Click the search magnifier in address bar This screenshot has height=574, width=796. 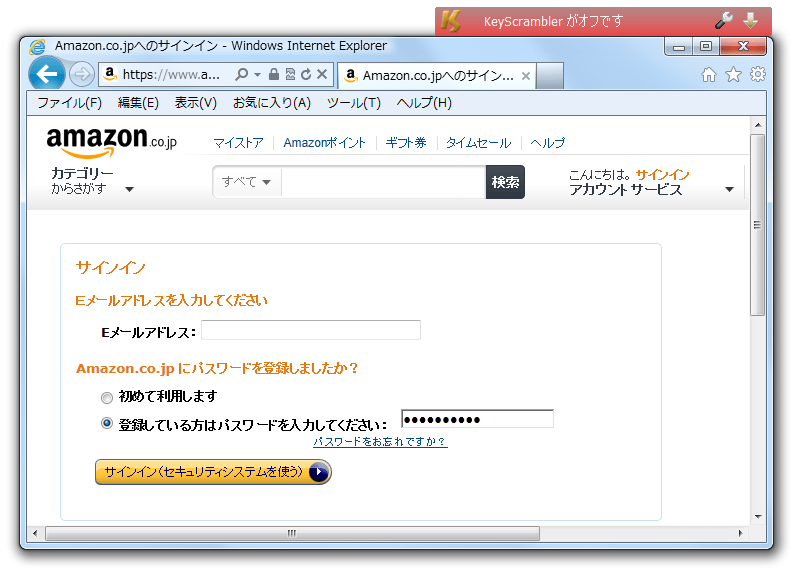point(242,75)
